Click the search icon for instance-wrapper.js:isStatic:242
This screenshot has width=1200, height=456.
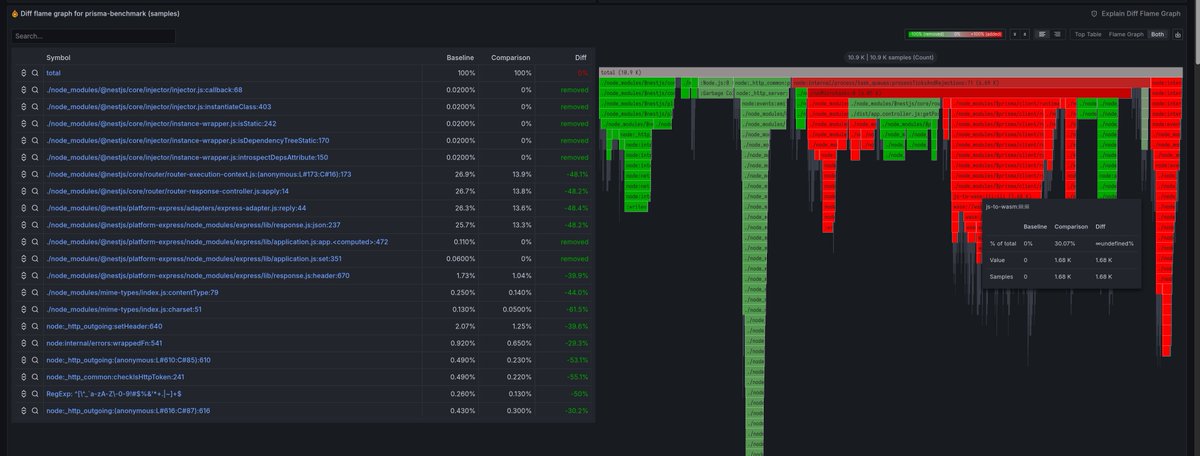pos(35,124)
